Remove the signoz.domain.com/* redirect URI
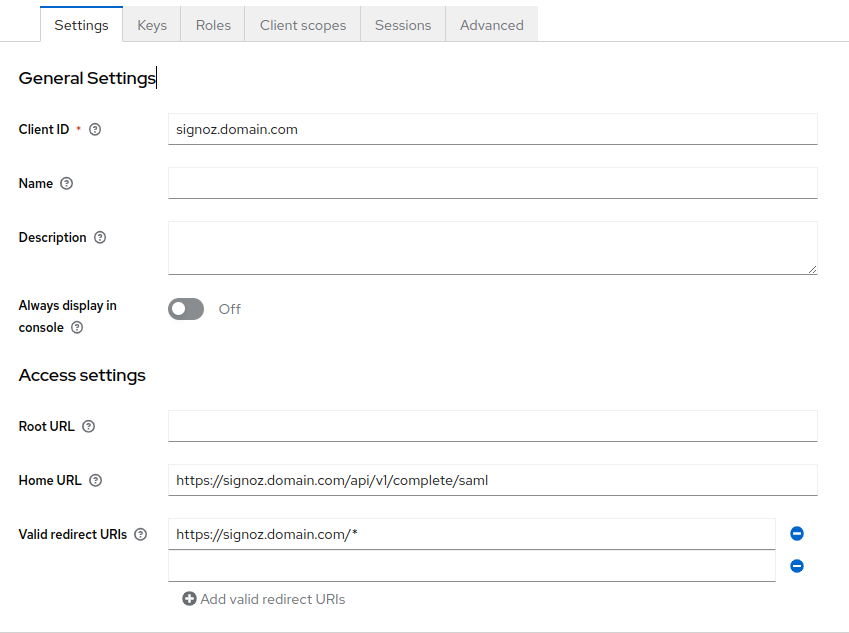 pos(797,534)
